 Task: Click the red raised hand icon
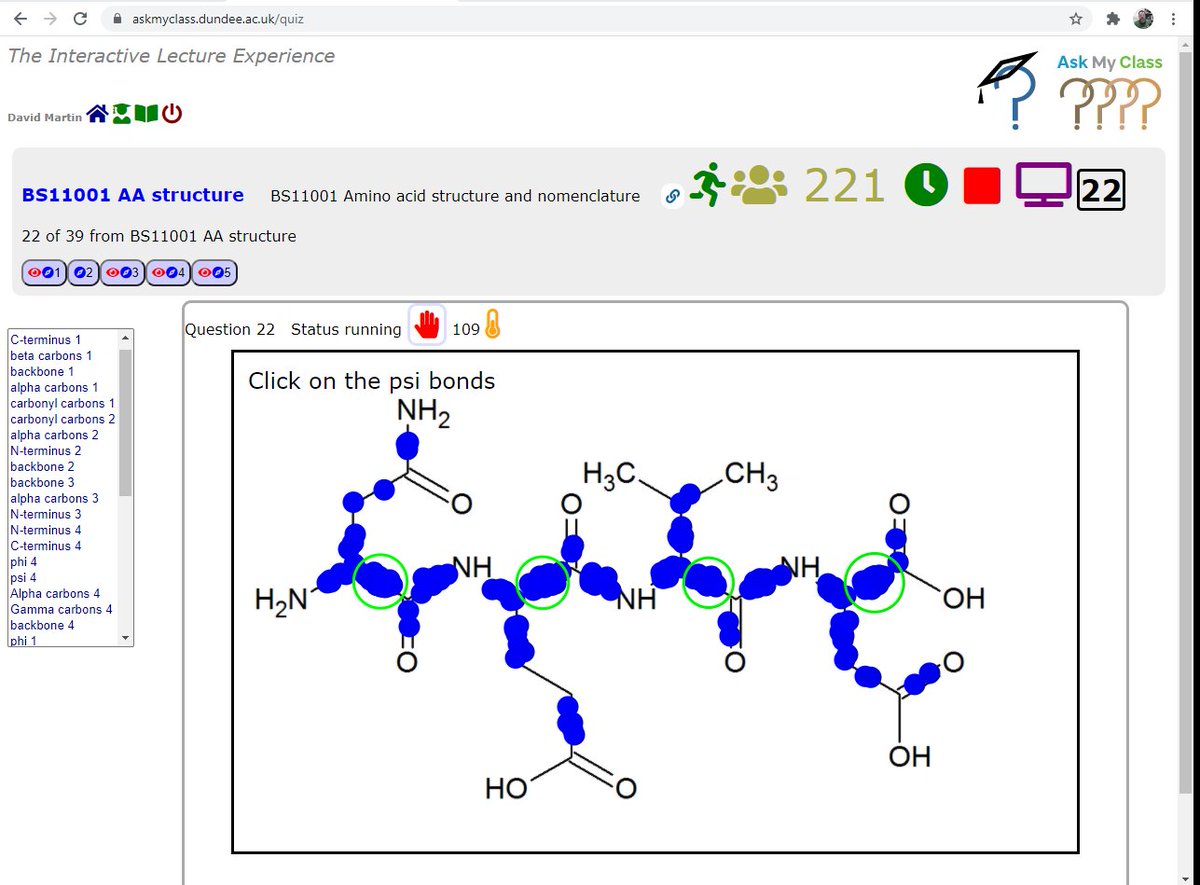[427, 326]
